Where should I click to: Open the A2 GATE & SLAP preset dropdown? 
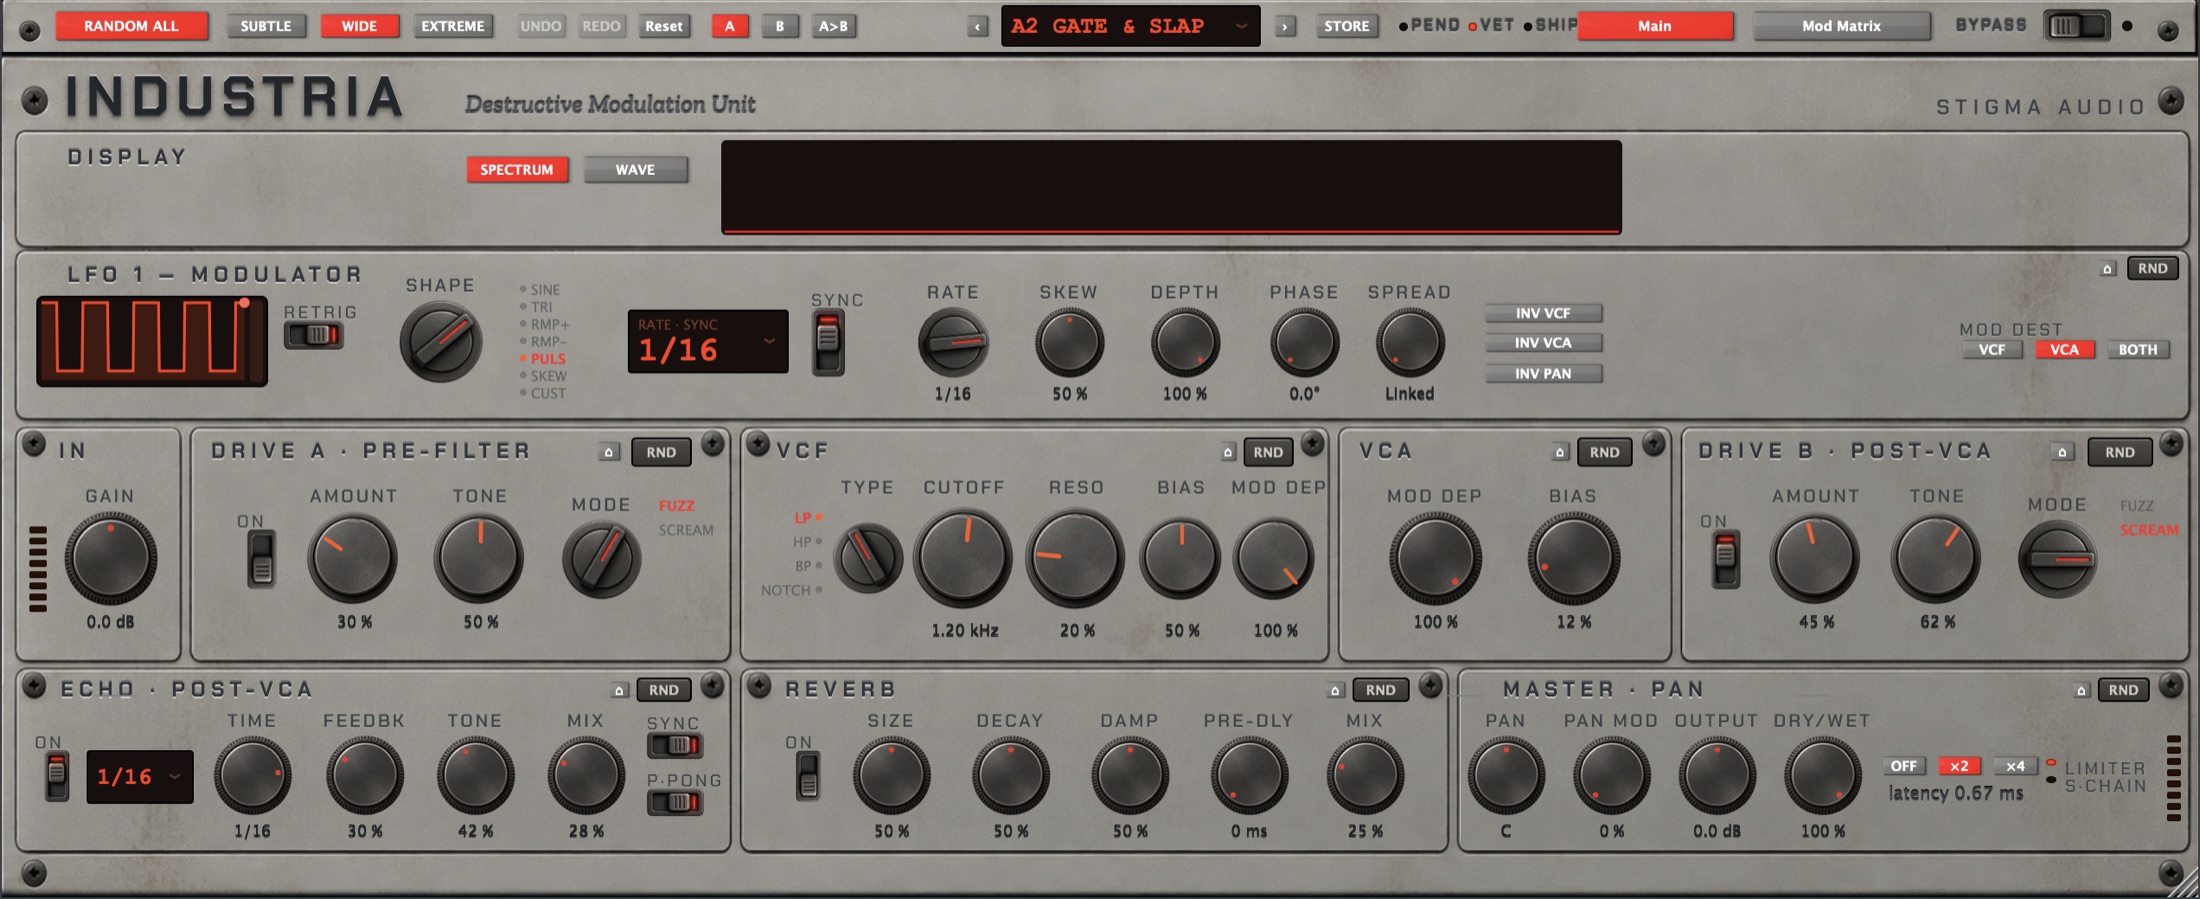[1130, 26]
